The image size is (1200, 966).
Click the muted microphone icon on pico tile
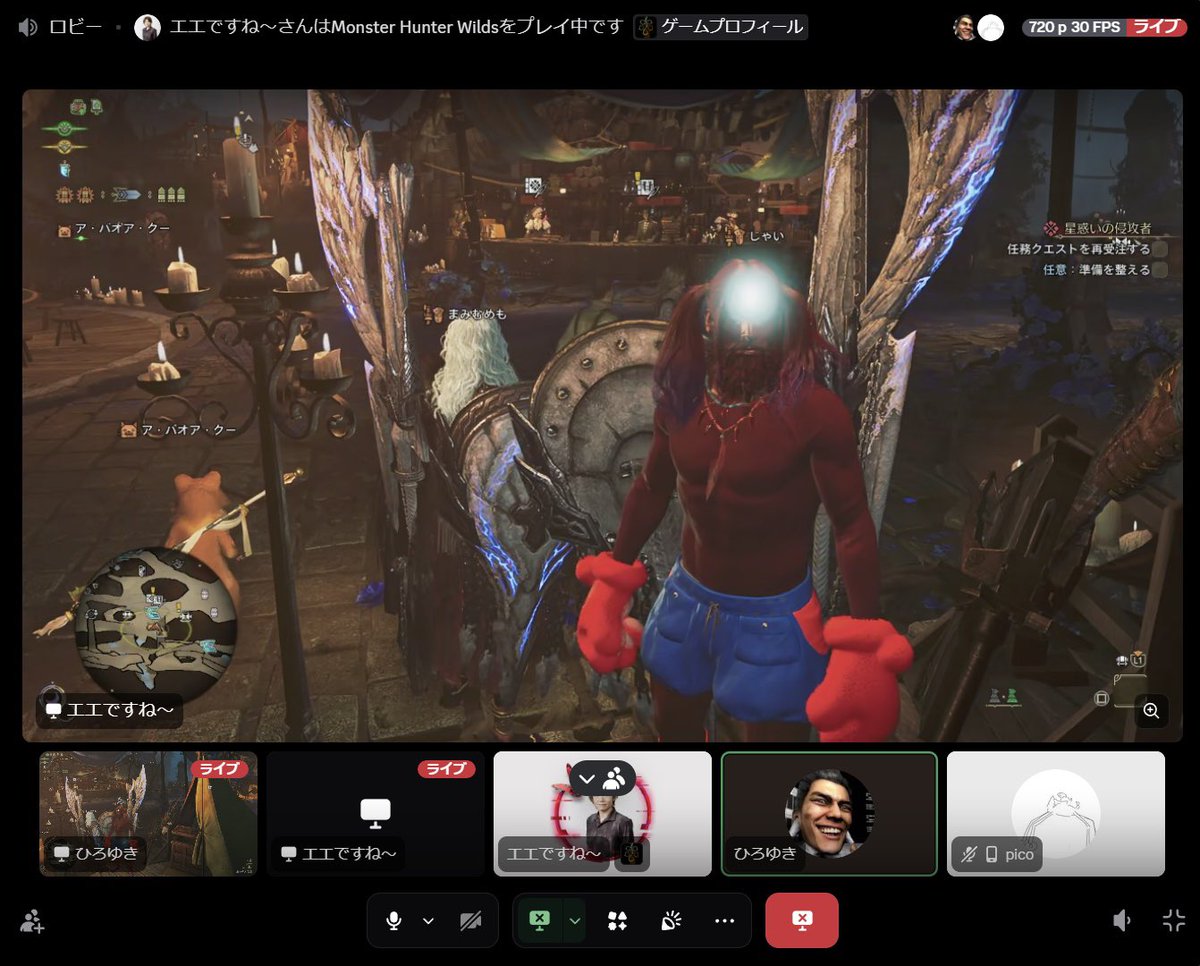[967, 855]
